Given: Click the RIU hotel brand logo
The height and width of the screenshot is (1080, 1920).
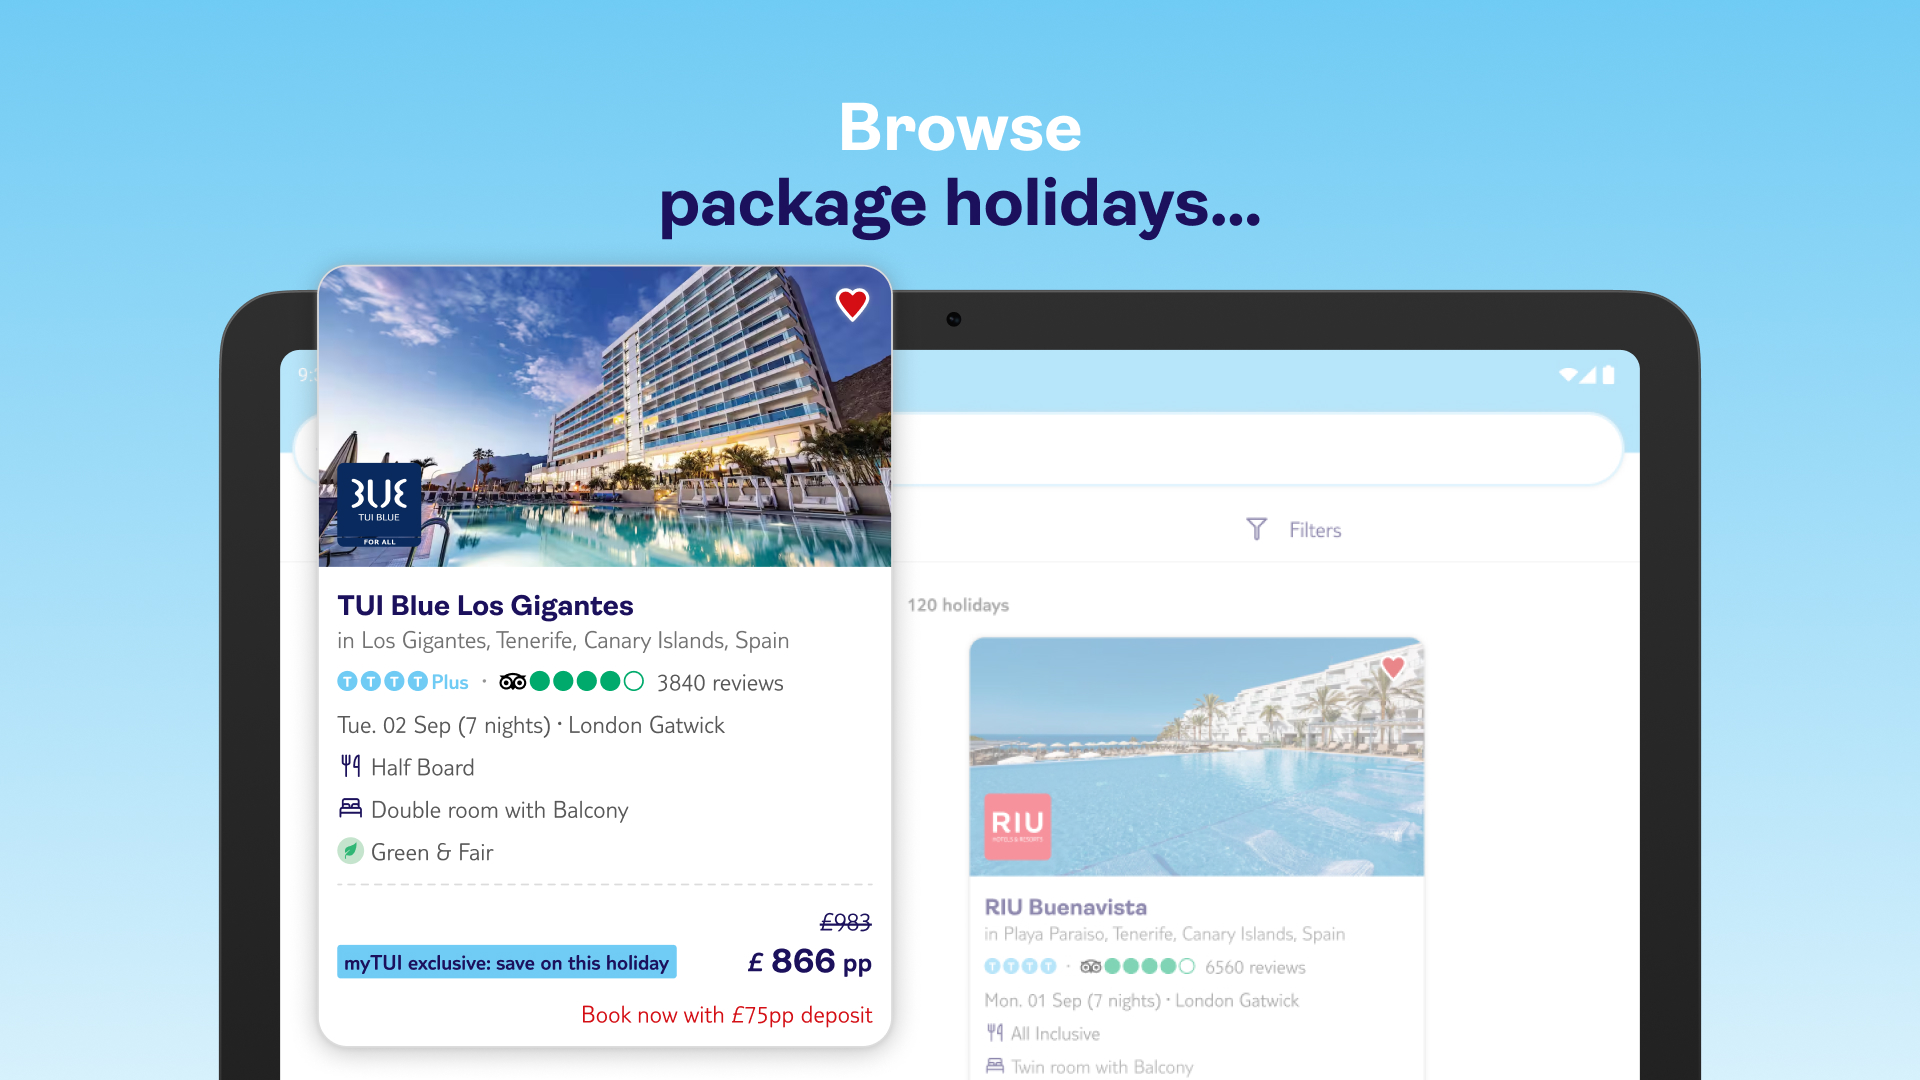Looking at the screenshot, I should coord(1018,826).
